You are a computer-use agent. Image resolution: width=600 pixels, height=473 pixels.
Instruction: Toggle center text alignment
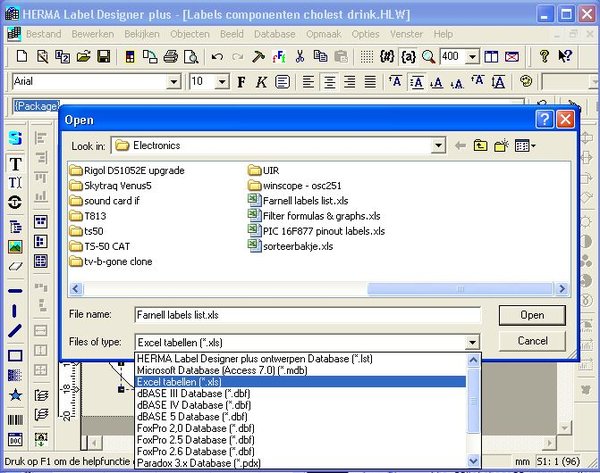[x=329, y=81]
